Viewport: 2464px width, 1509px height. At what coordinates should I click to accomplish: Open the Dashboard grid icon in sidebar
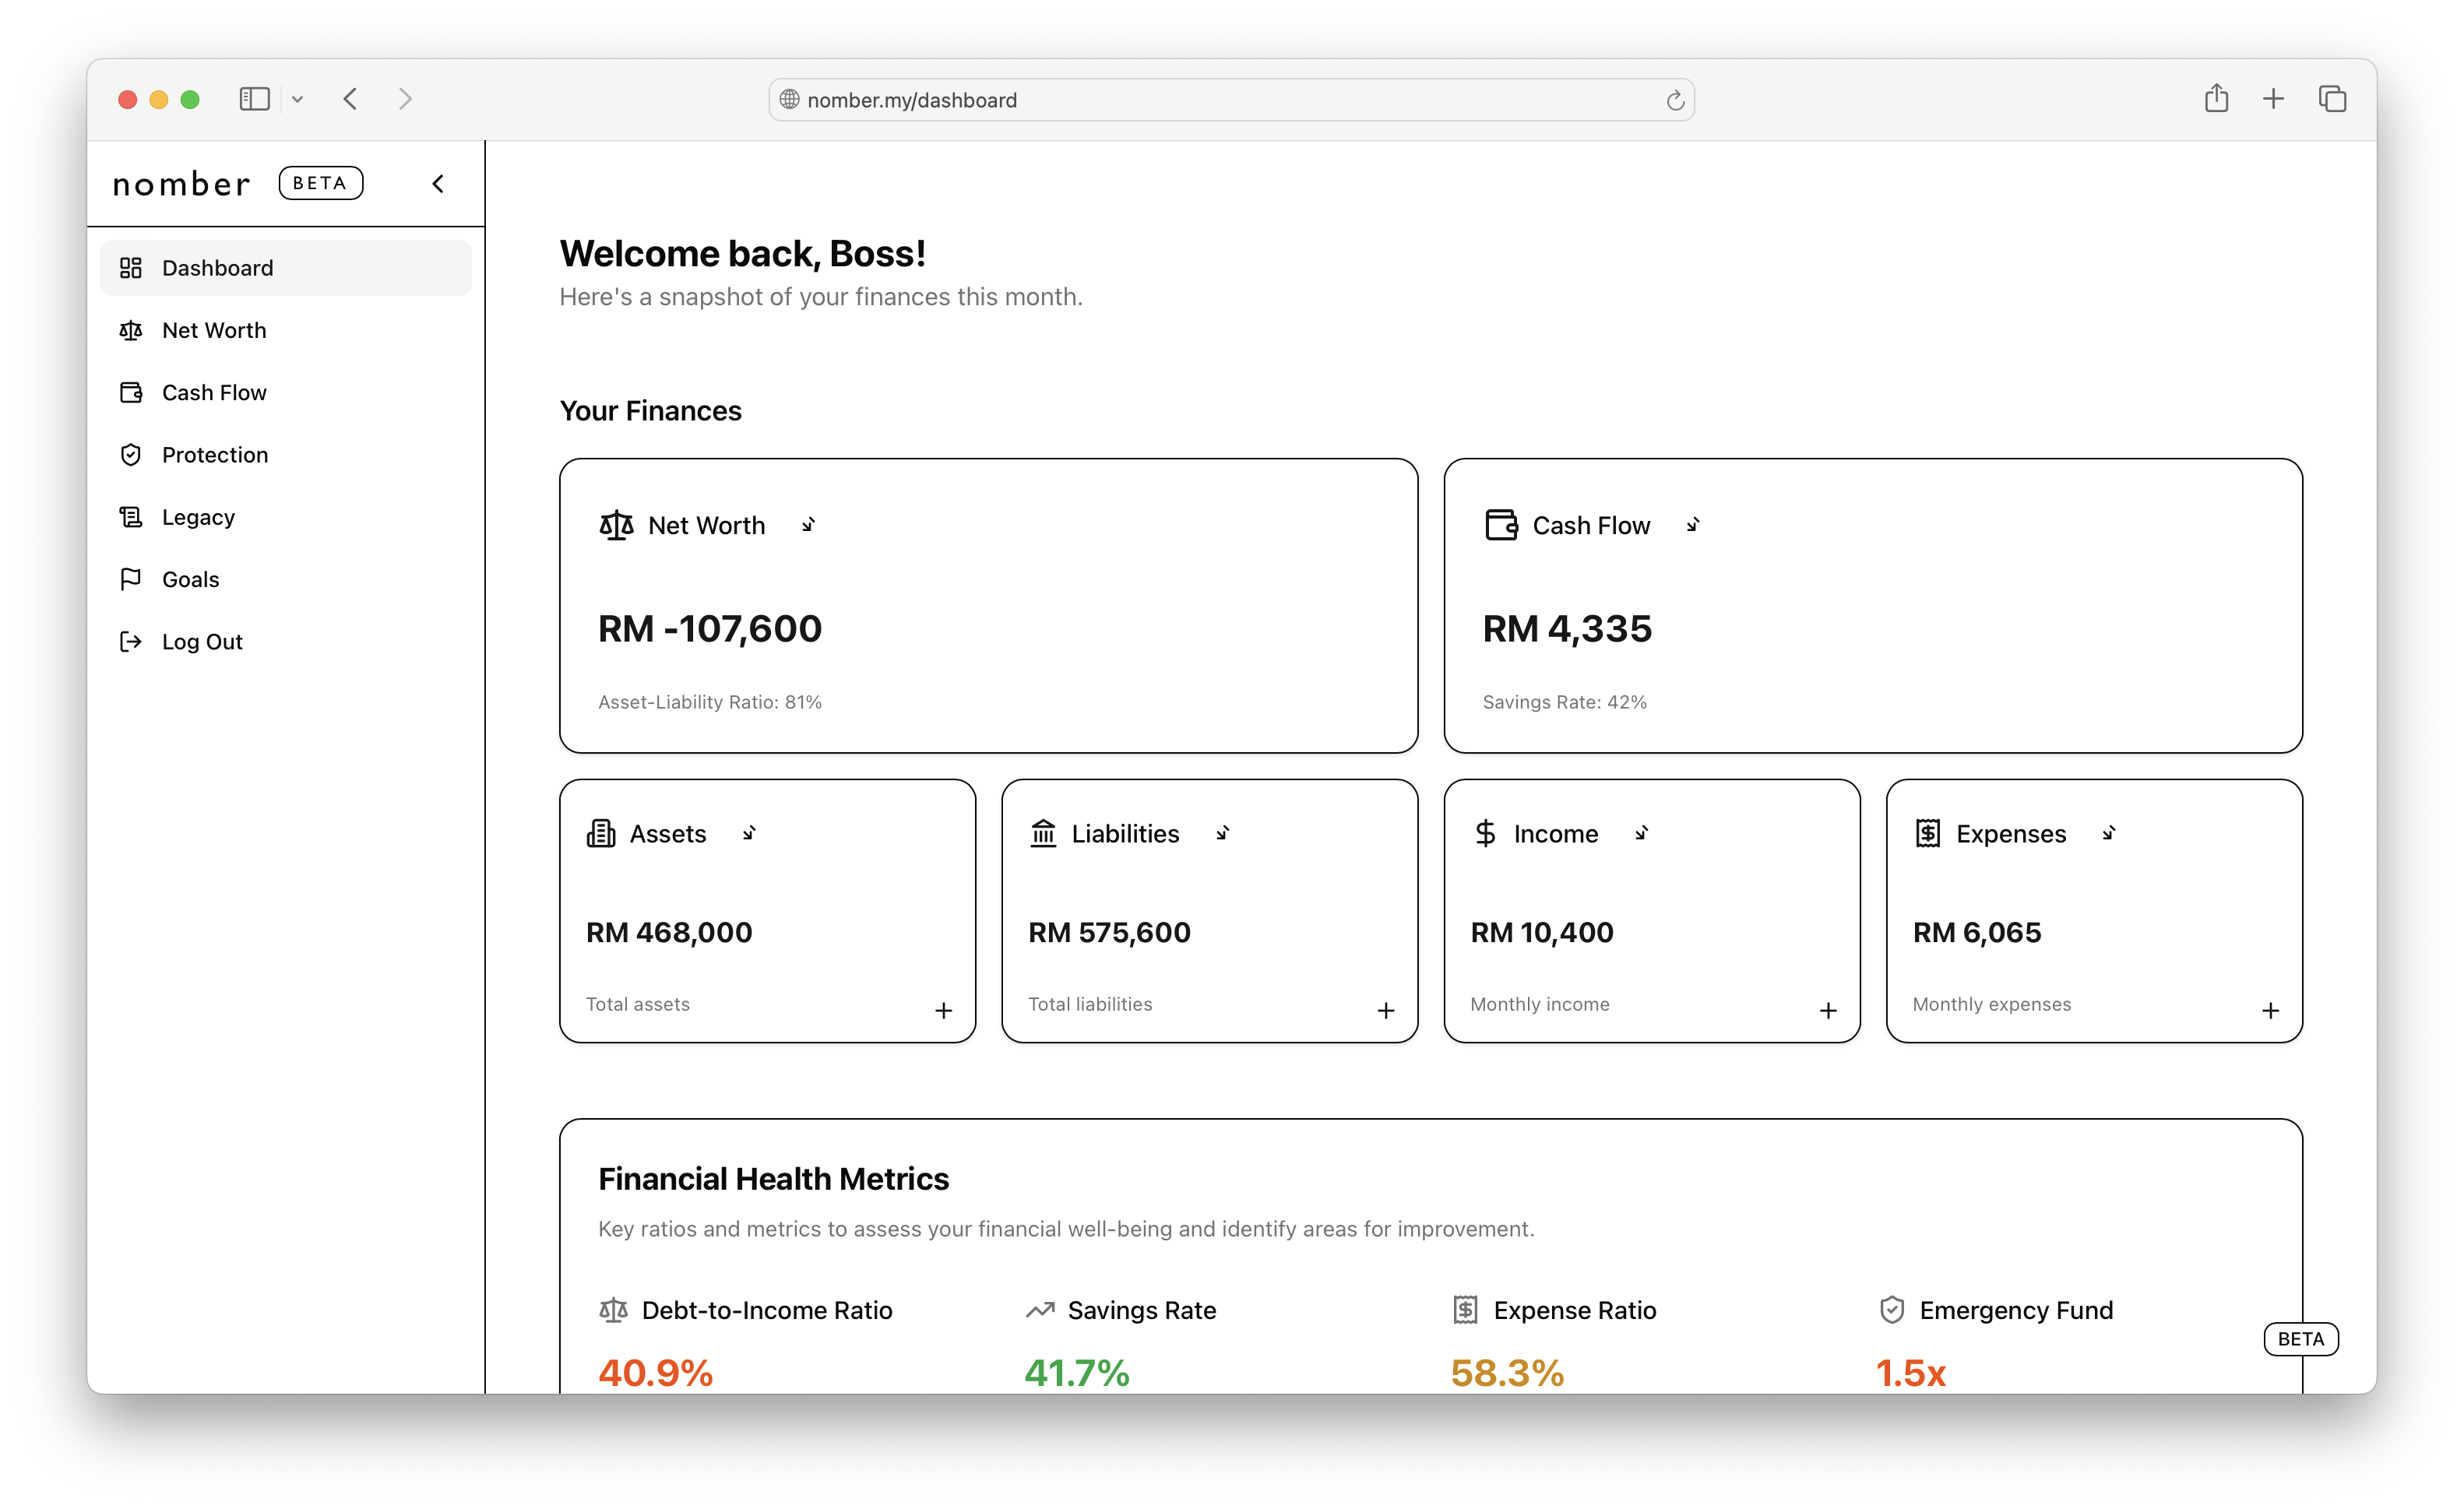point(131,267)
